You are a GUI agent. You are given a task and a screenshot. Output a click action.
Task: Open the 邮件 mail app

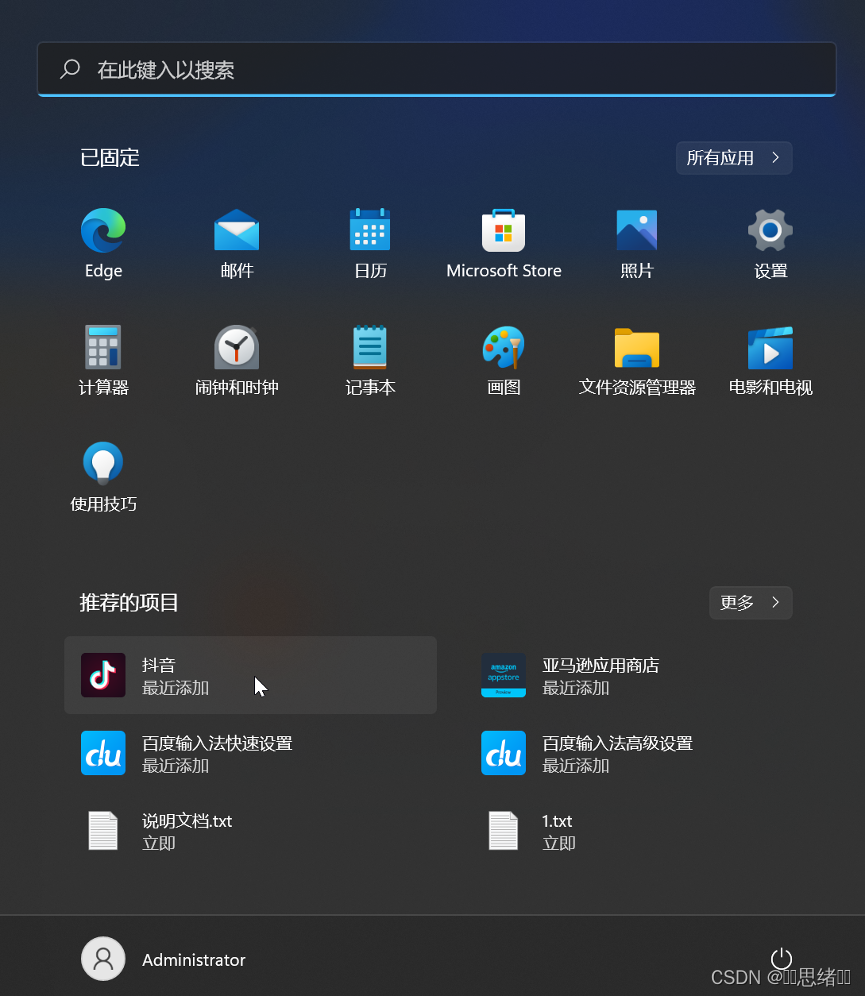[237, 244]
